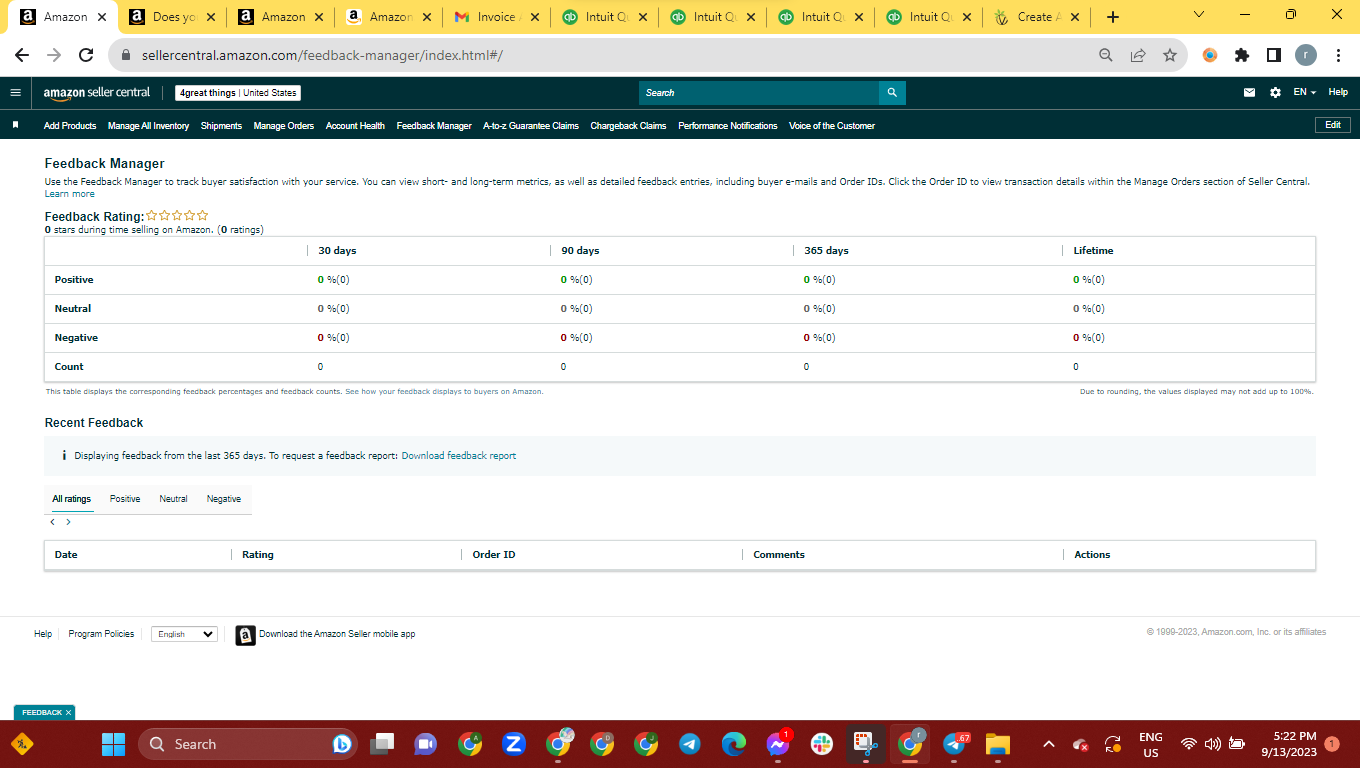Click the Edit button in nav bar
This screenshot has width=1360, height=768.
click(1333, 125)
